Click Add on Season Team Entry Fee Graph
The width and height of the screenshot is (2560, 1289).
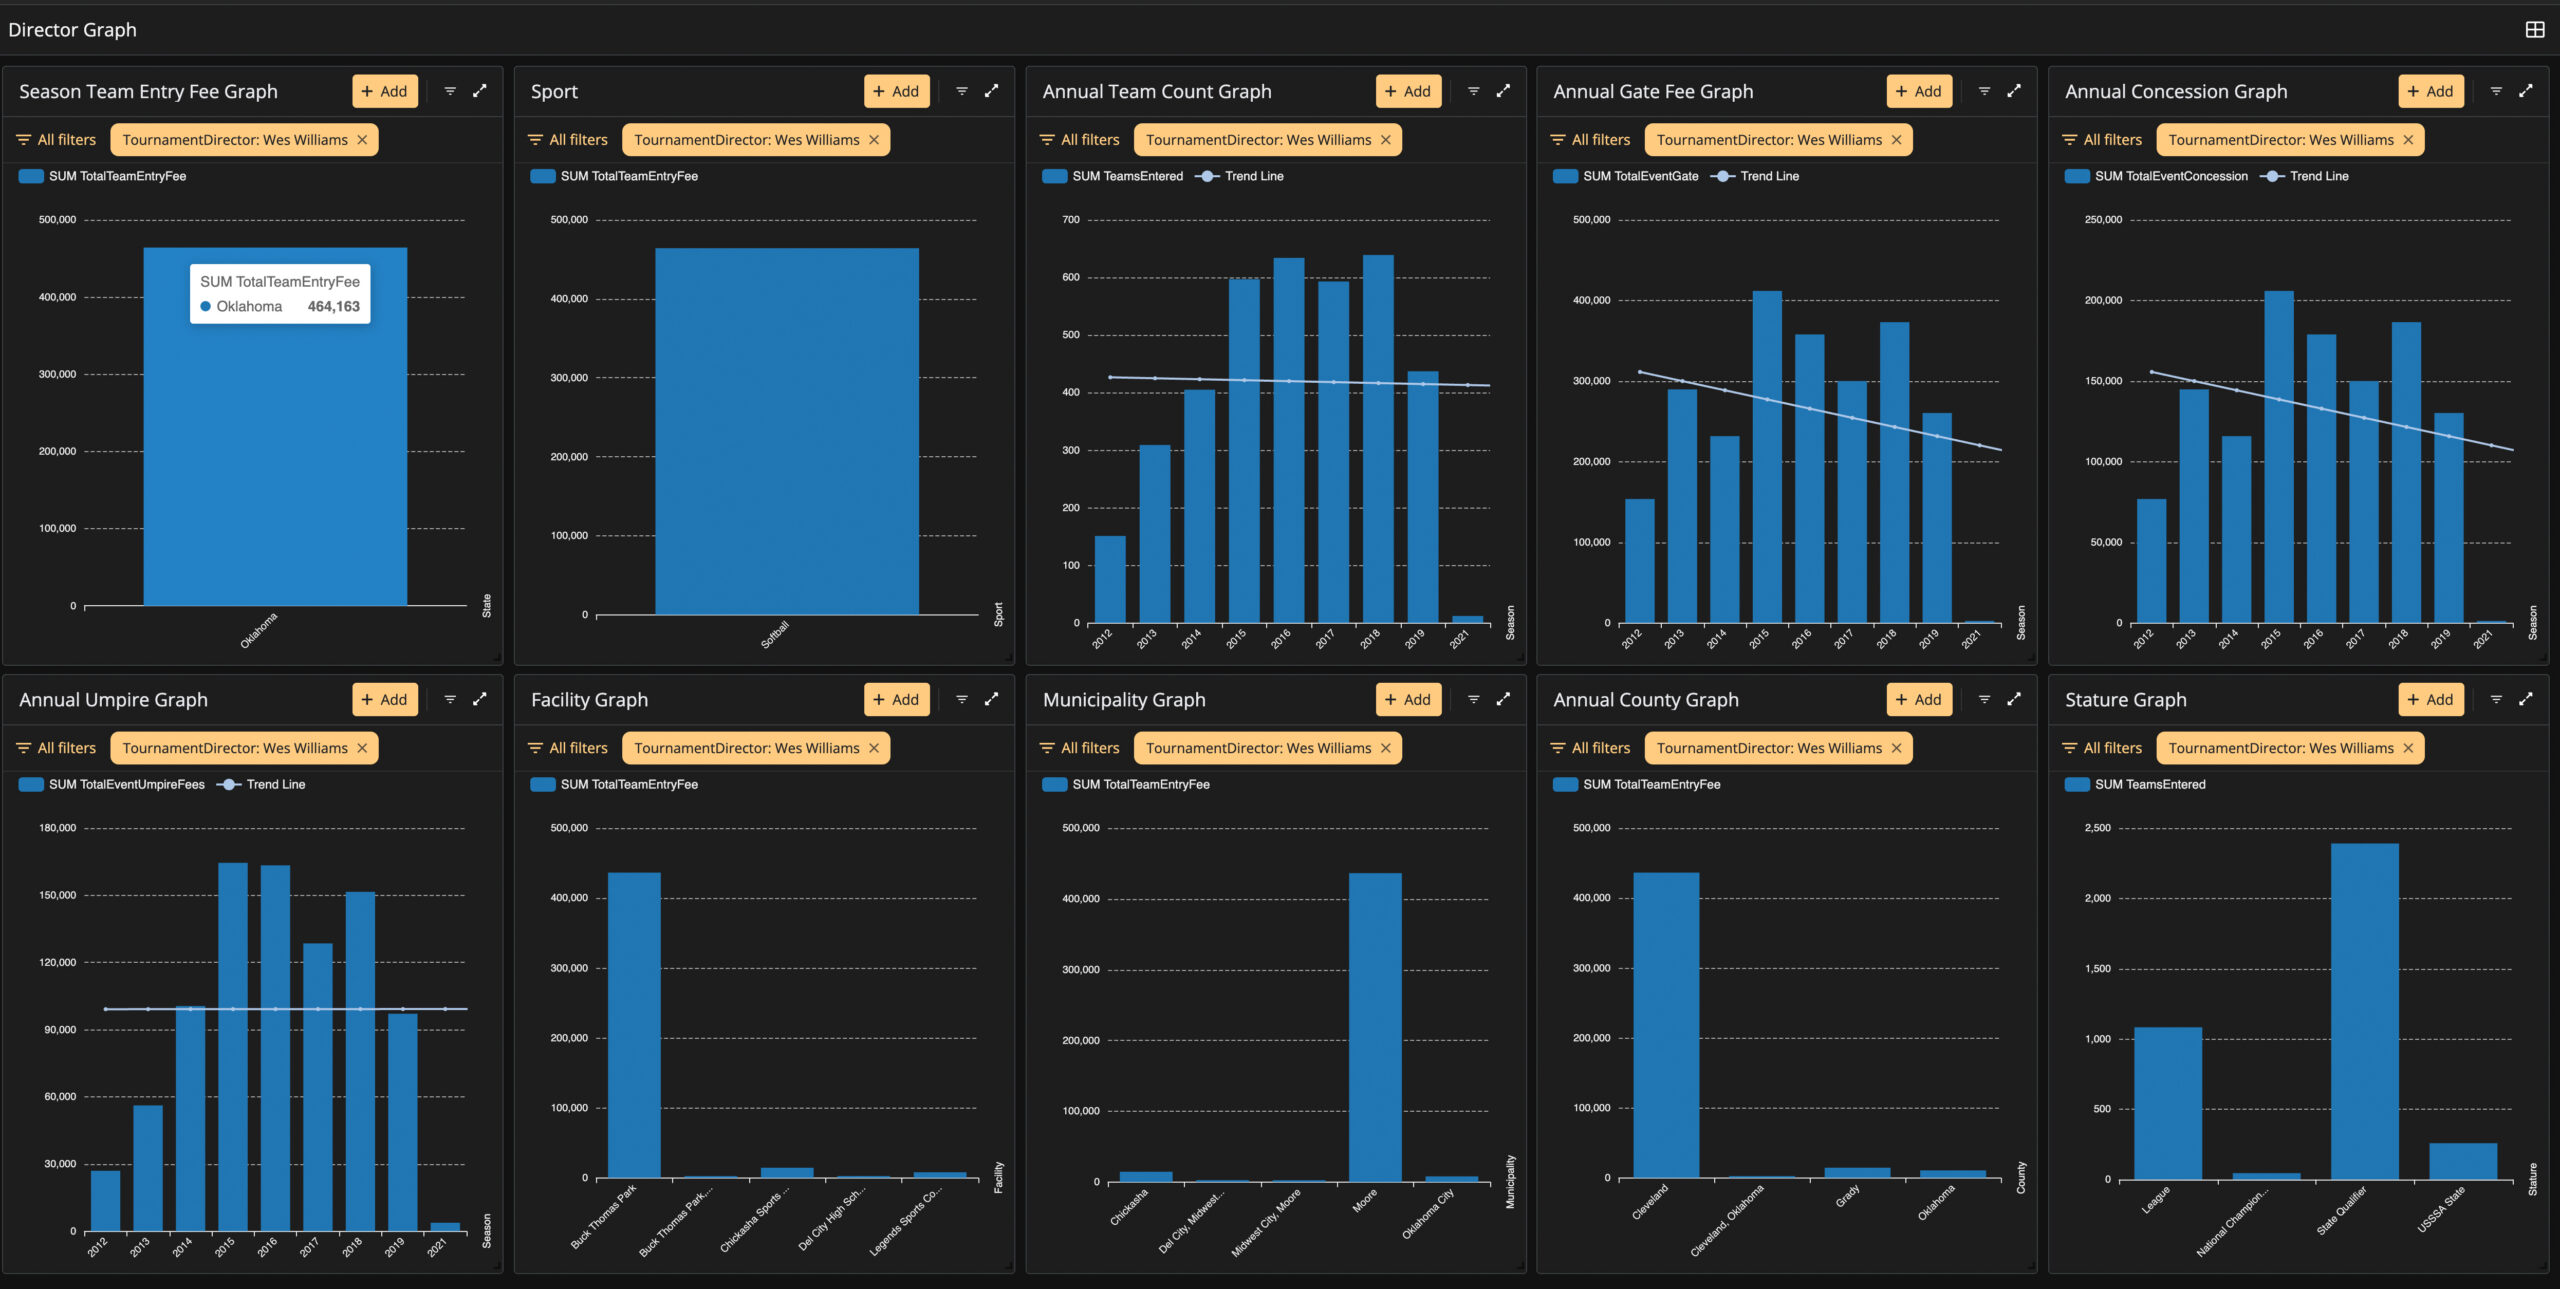pyautogui.click(x=385, y=91)
